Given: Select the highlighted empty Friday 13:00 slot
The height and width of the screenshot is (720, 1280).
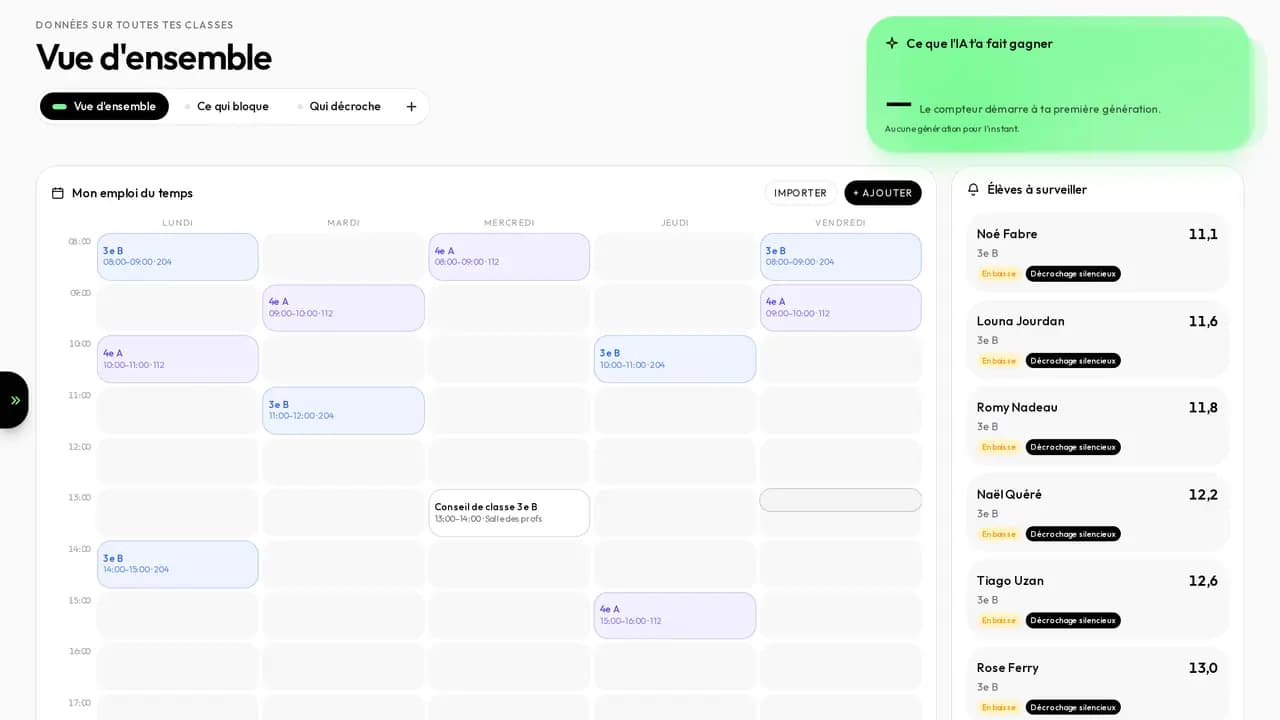Looking at the screenshot, I should [x=841, y=500].
